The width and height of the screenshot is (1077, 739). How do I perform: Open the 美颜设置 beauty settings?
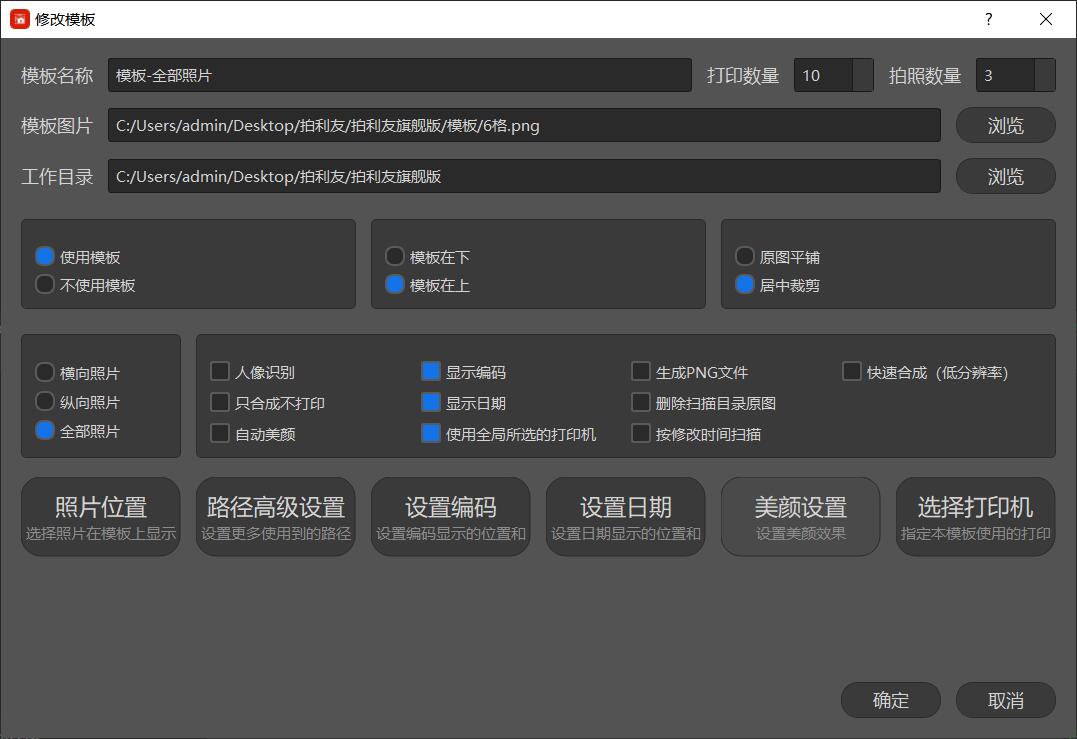800,516
